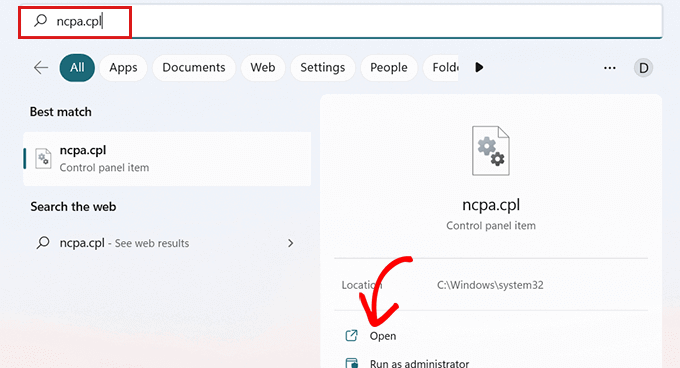The height and width of the screenshot is (368, 680).
Task: Open the three-dot options menu
Action: [x=610, y=68]
